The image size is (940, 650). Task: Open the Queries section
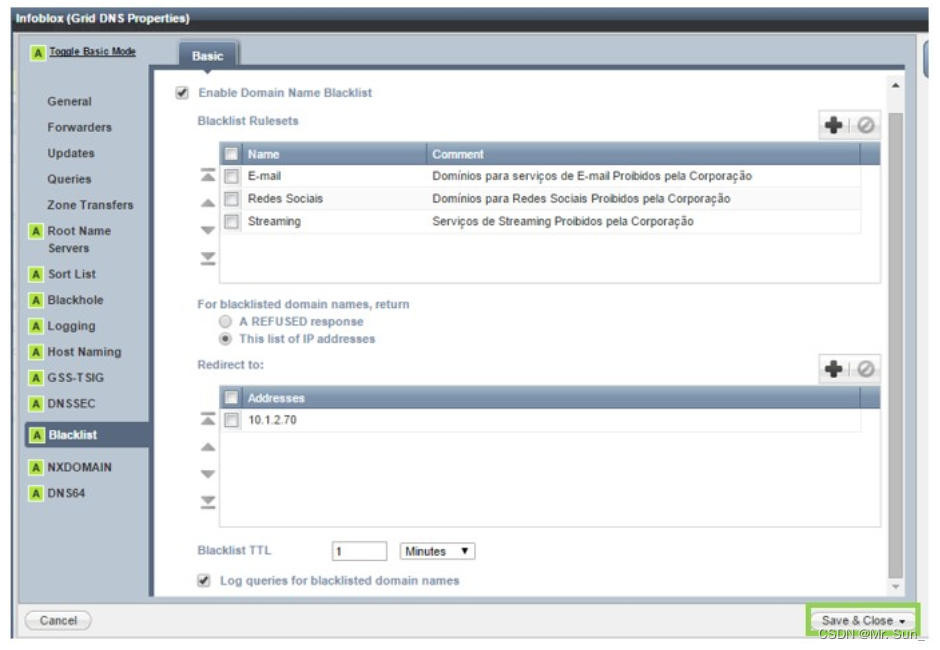tap(70, 179)
